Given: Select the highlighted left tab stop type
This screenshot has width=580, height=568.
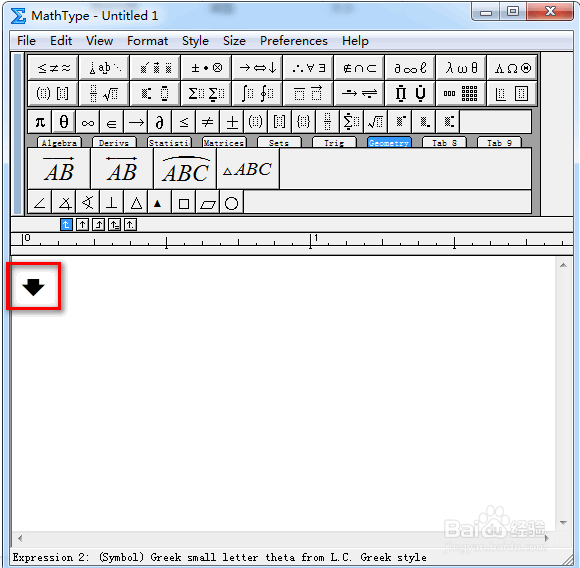Looking at the screenshot, I should [66, 224].
